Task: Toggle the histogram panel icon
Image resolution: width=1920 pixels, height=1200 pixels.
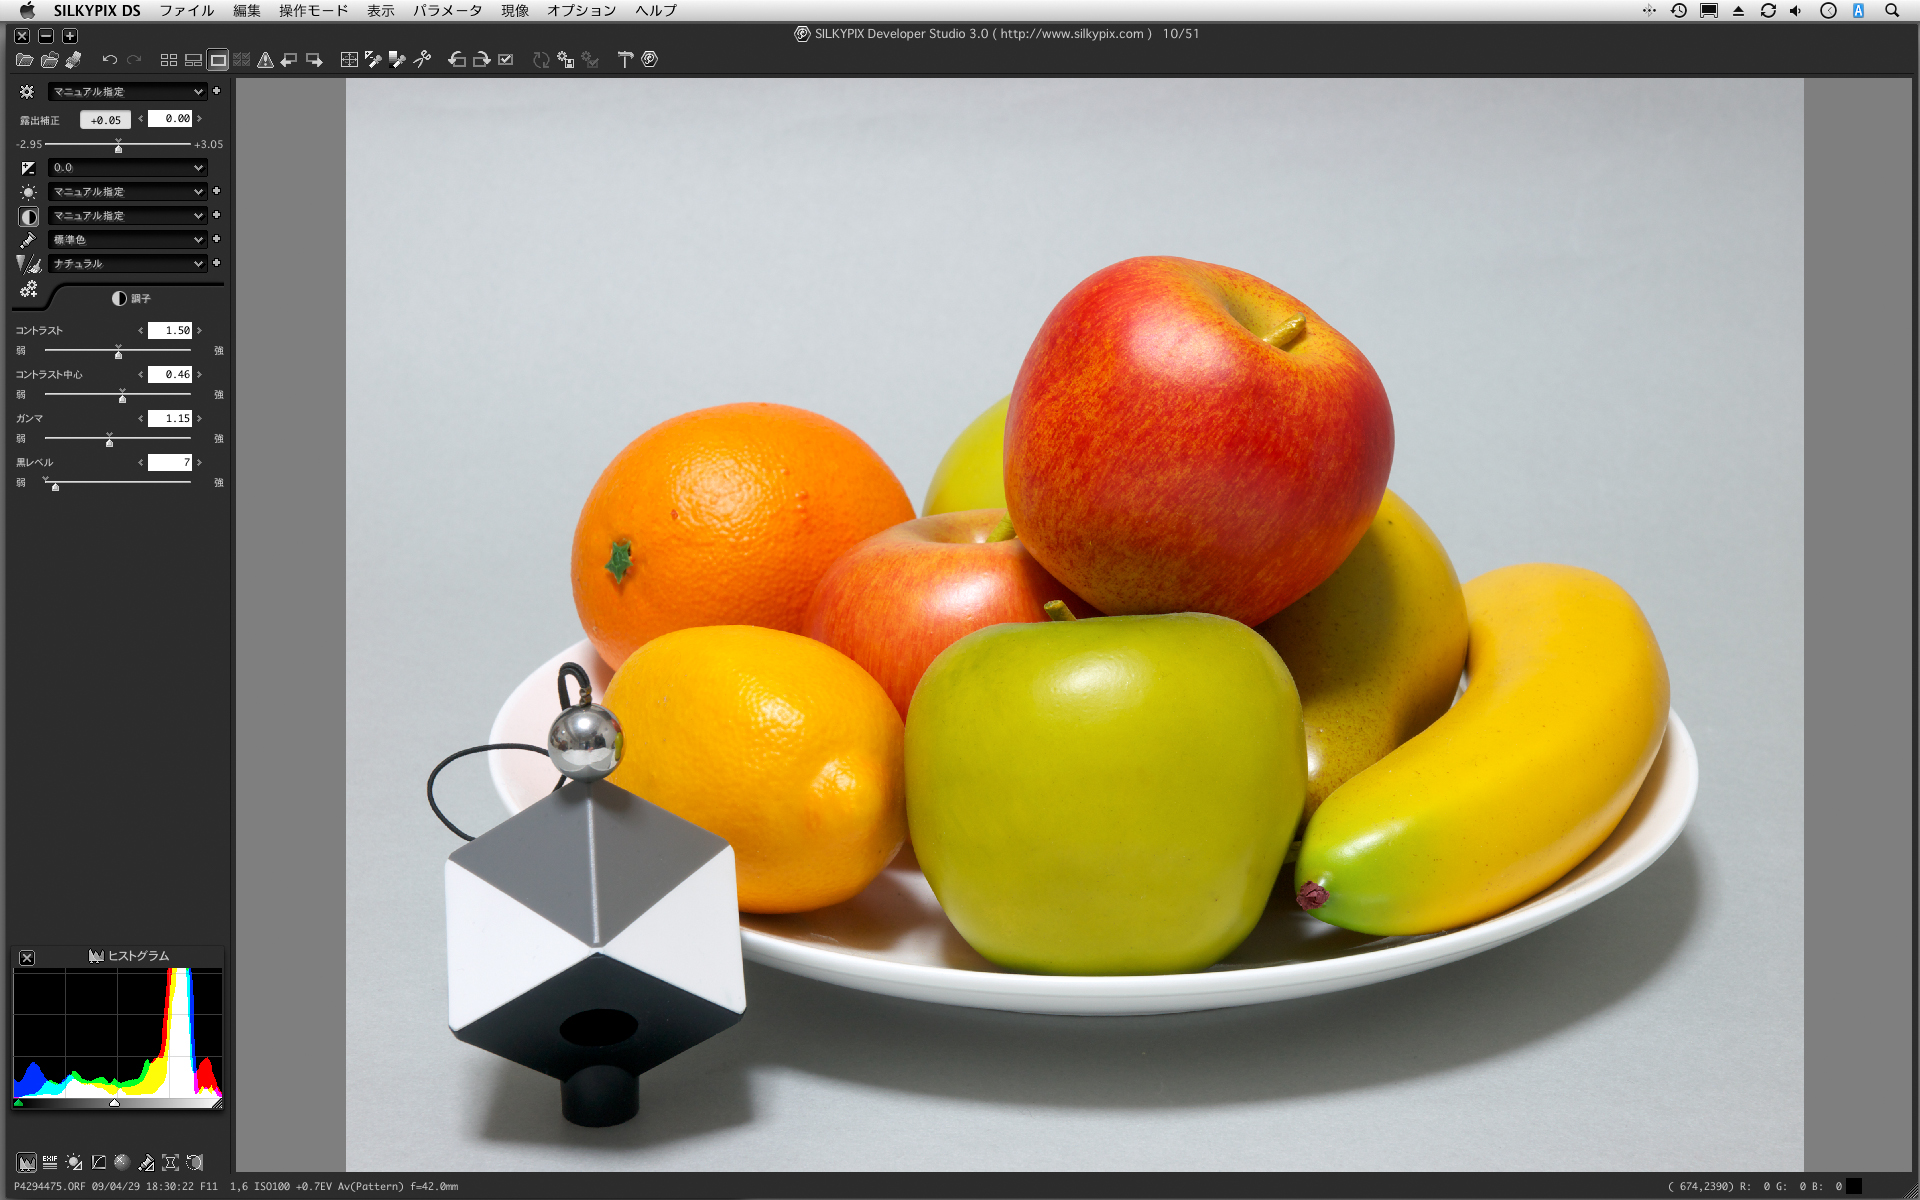Action: pyautogui.click(x=26, y=1162)
